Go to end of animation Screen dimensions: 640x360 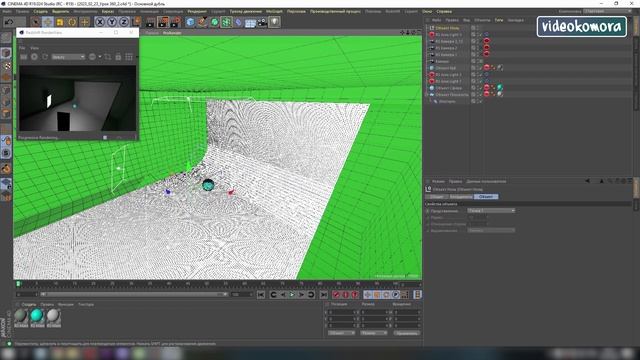coord(323,295)
